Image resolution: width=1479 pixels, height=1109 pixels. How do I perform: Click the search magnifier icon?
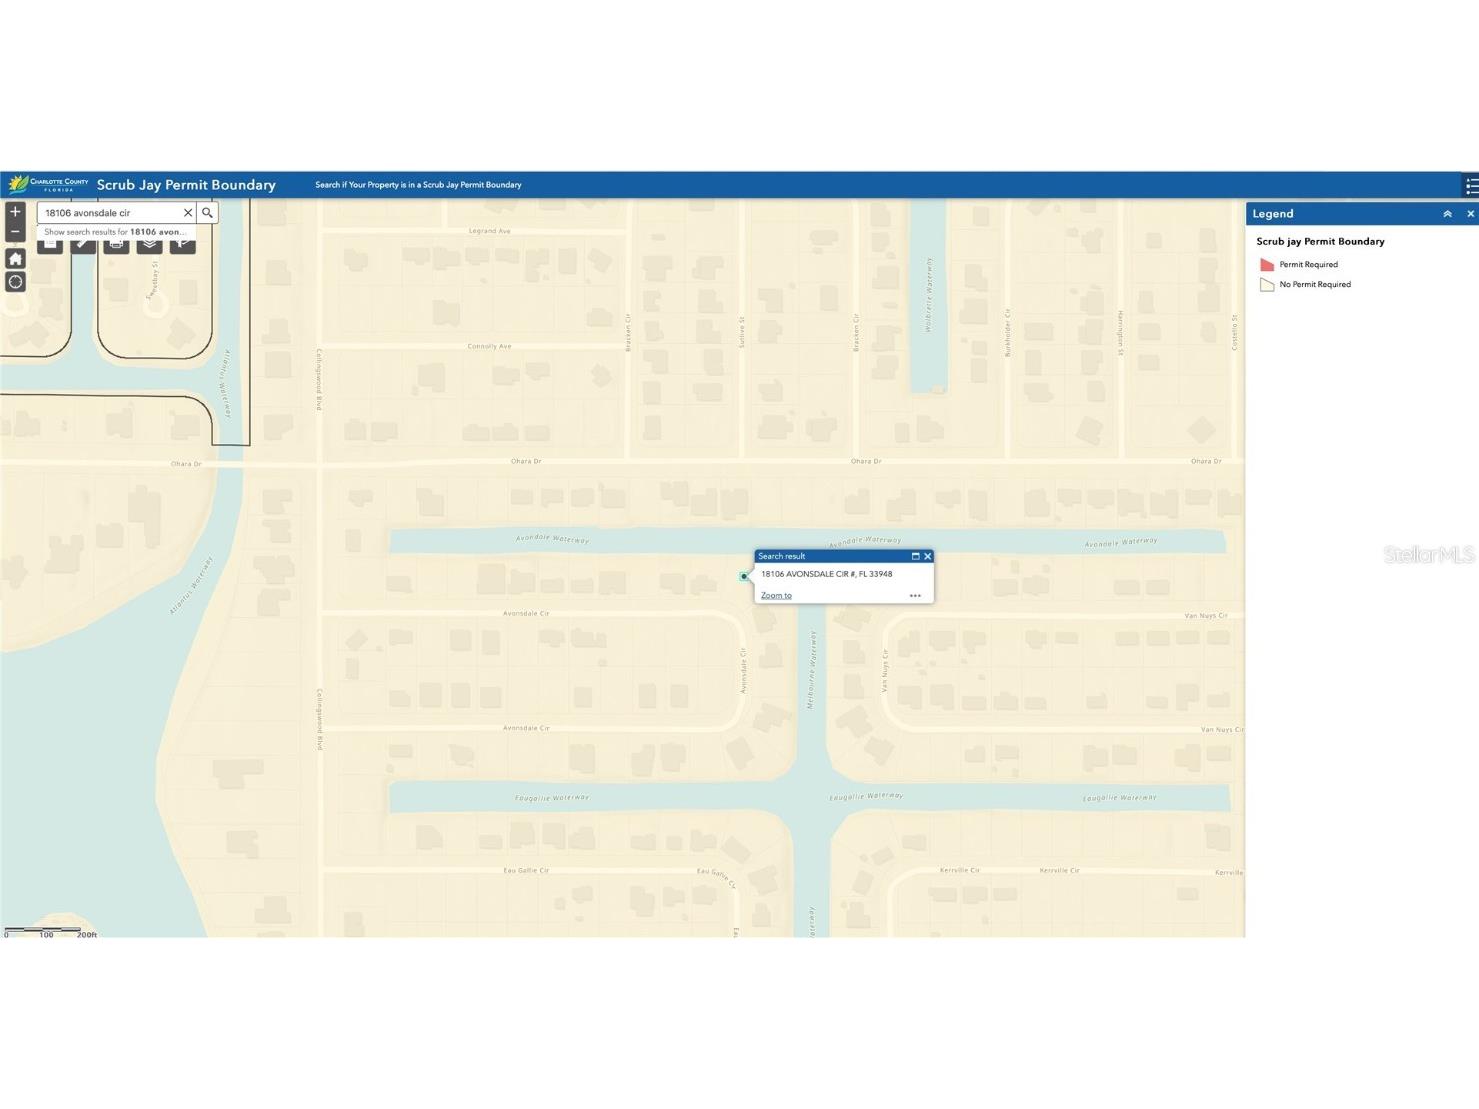(206, 212)
